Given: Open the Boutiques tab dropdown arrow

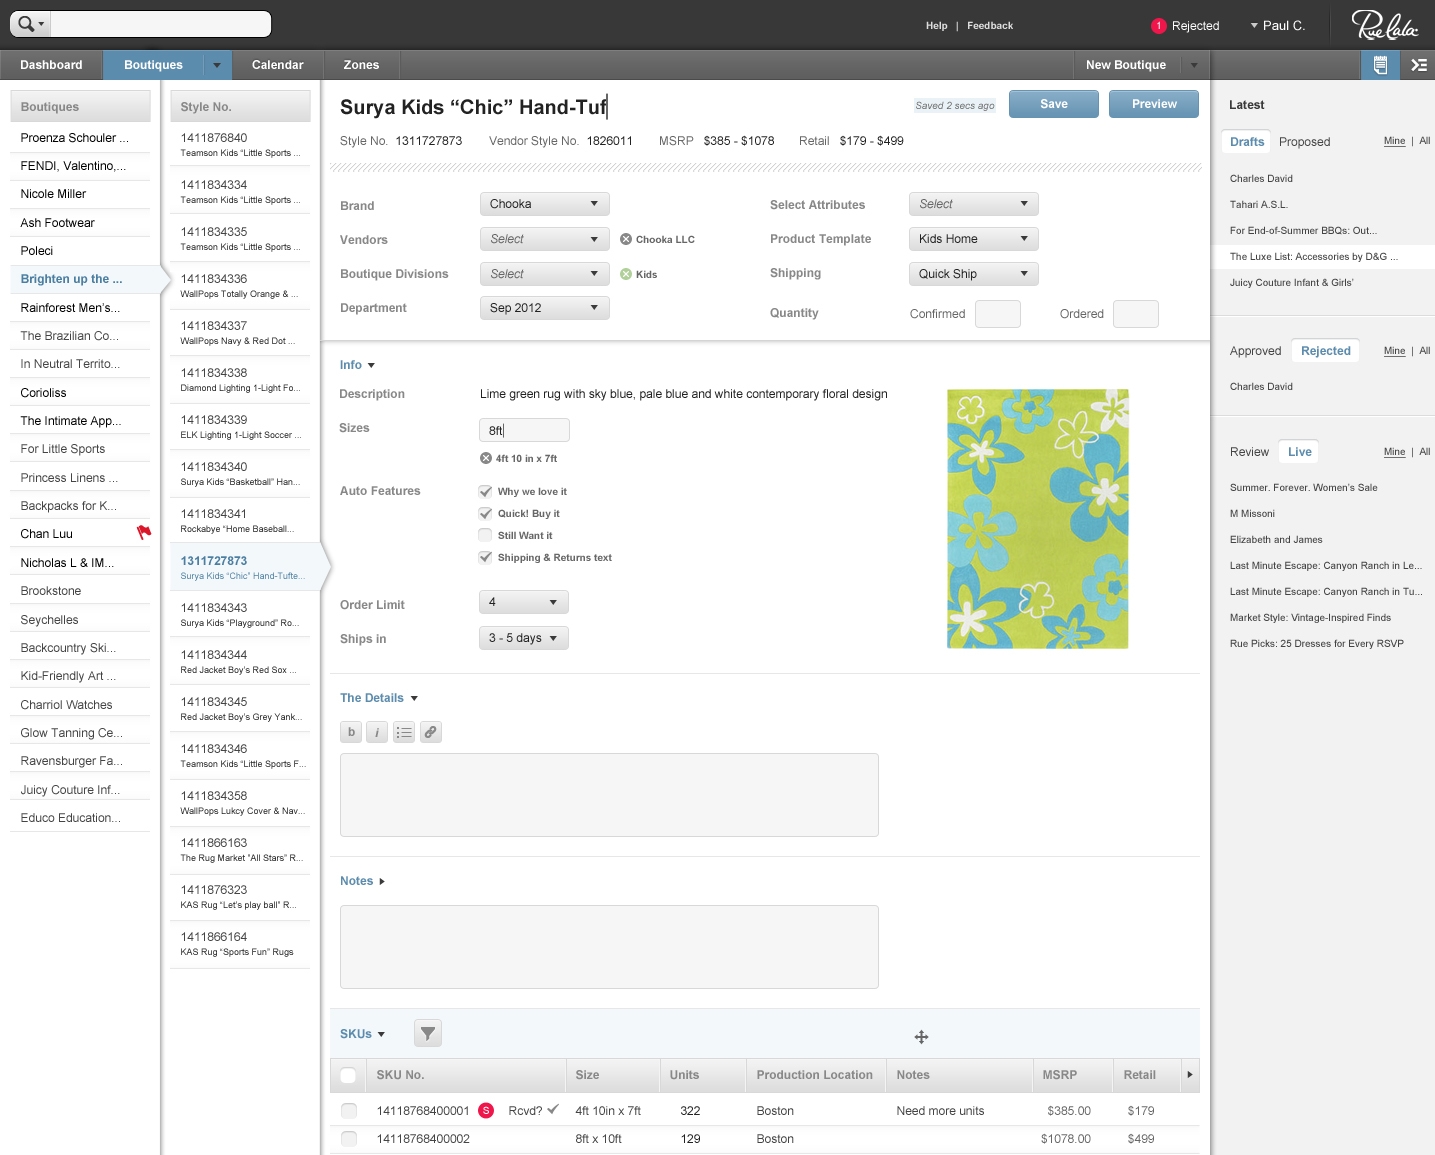Looking at the screenshot, I should tap(217, 65).
